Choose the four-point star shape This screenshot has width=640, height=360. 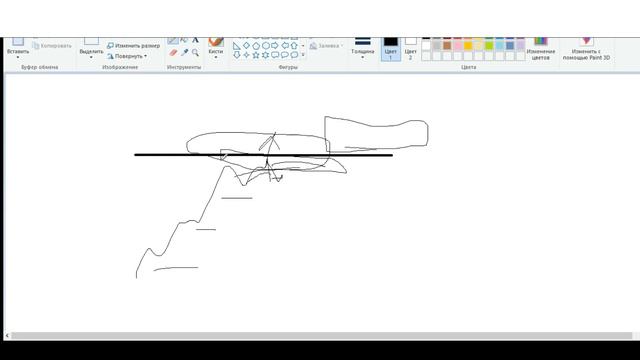247,55
